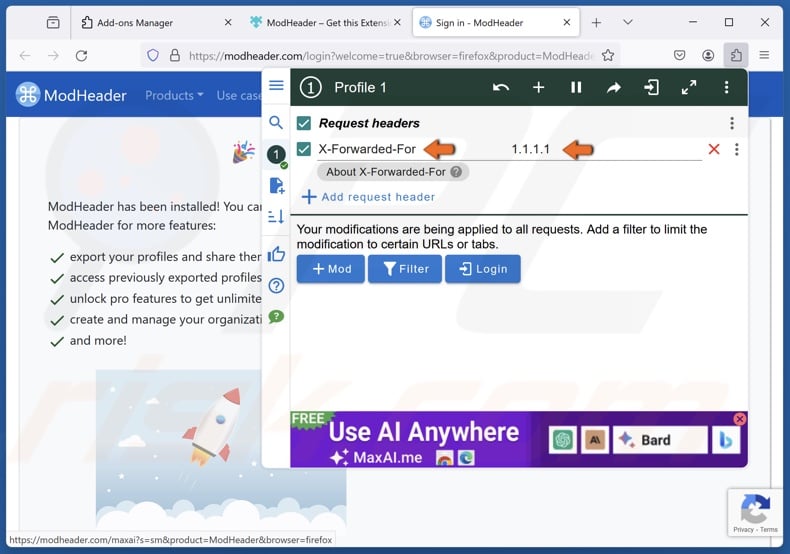Viewport: 790px width, 554px height.
Task: Click the 1.1.1.1 header value field
Action: click(531, 149)
